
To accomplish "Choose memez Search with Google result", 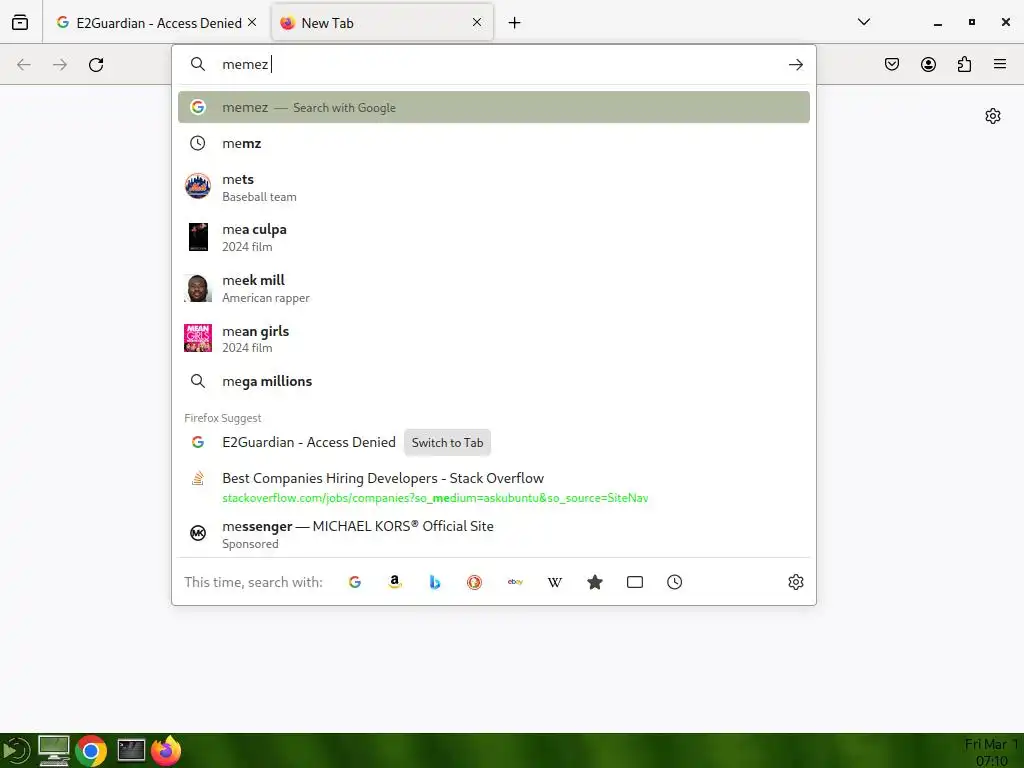I will pos(494,107).
